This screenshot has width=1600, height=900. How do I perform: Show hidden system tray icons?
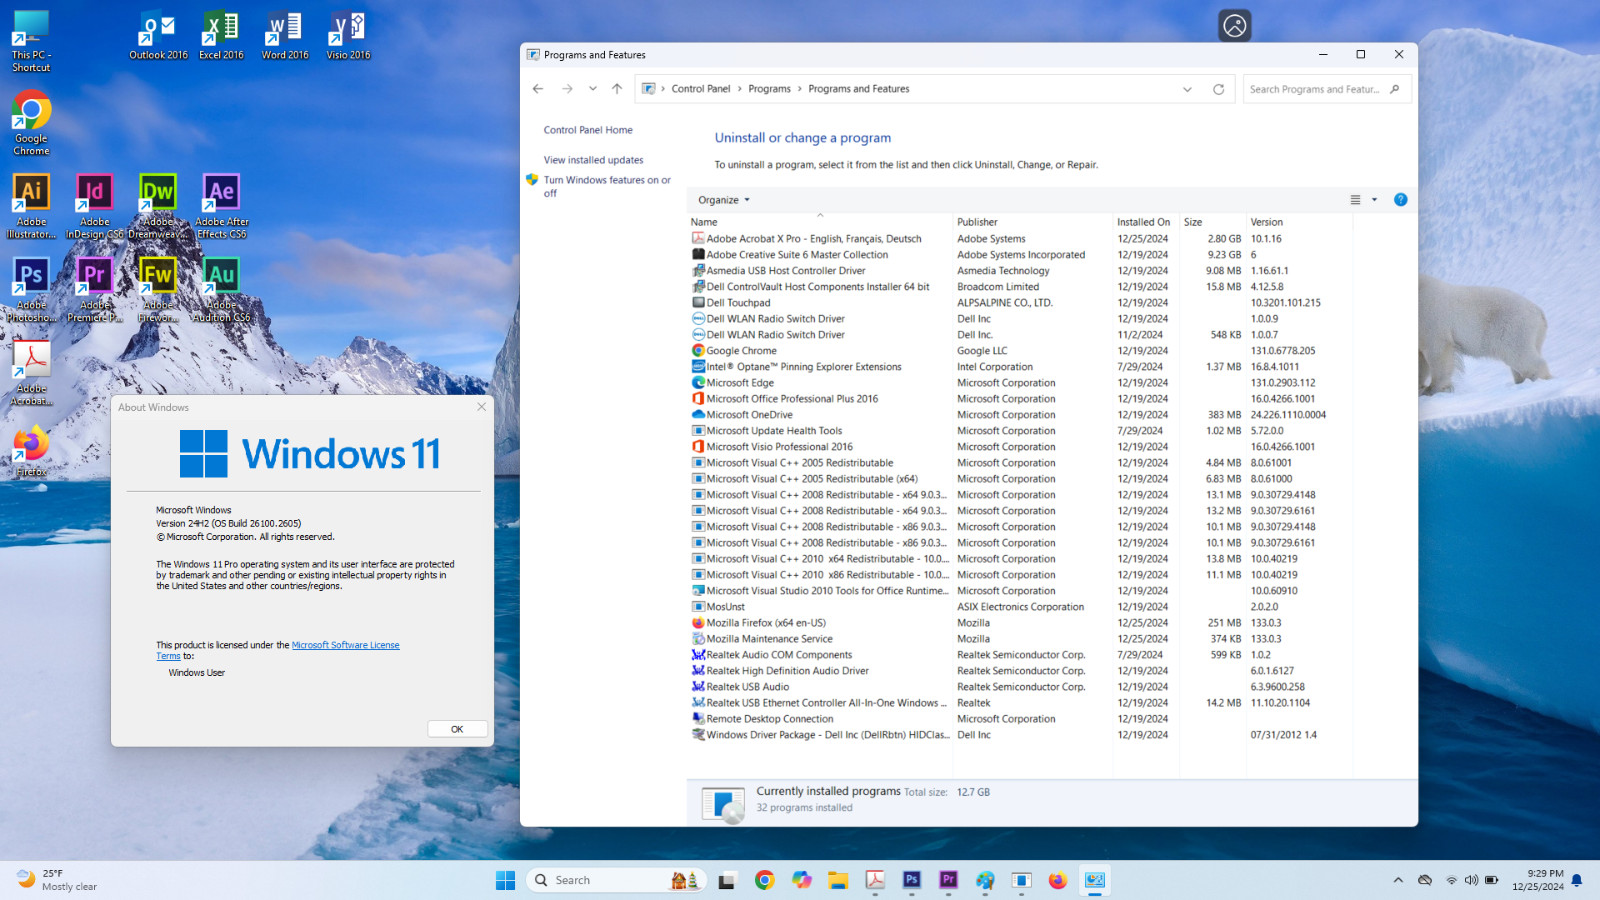point(1398,880)
